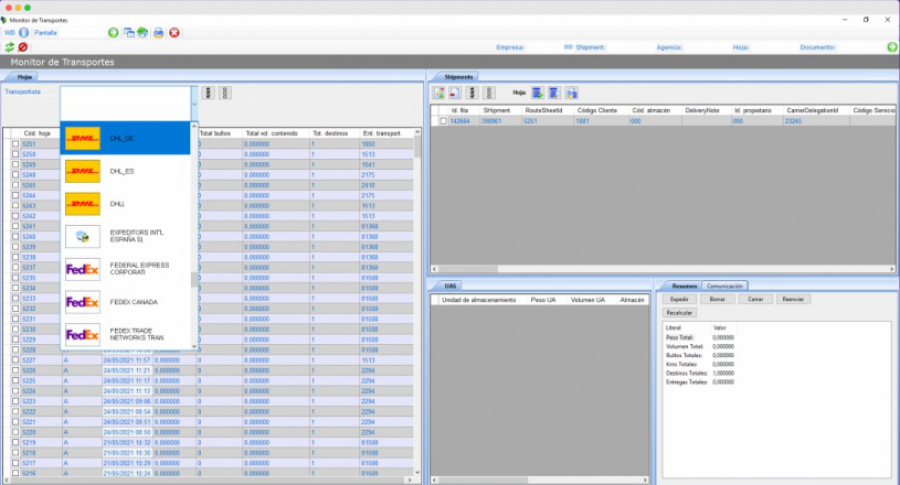The image size is (900, 485).
Task: Click Hojas grid vertical scrollbar thumb
Action: (417, 146)
